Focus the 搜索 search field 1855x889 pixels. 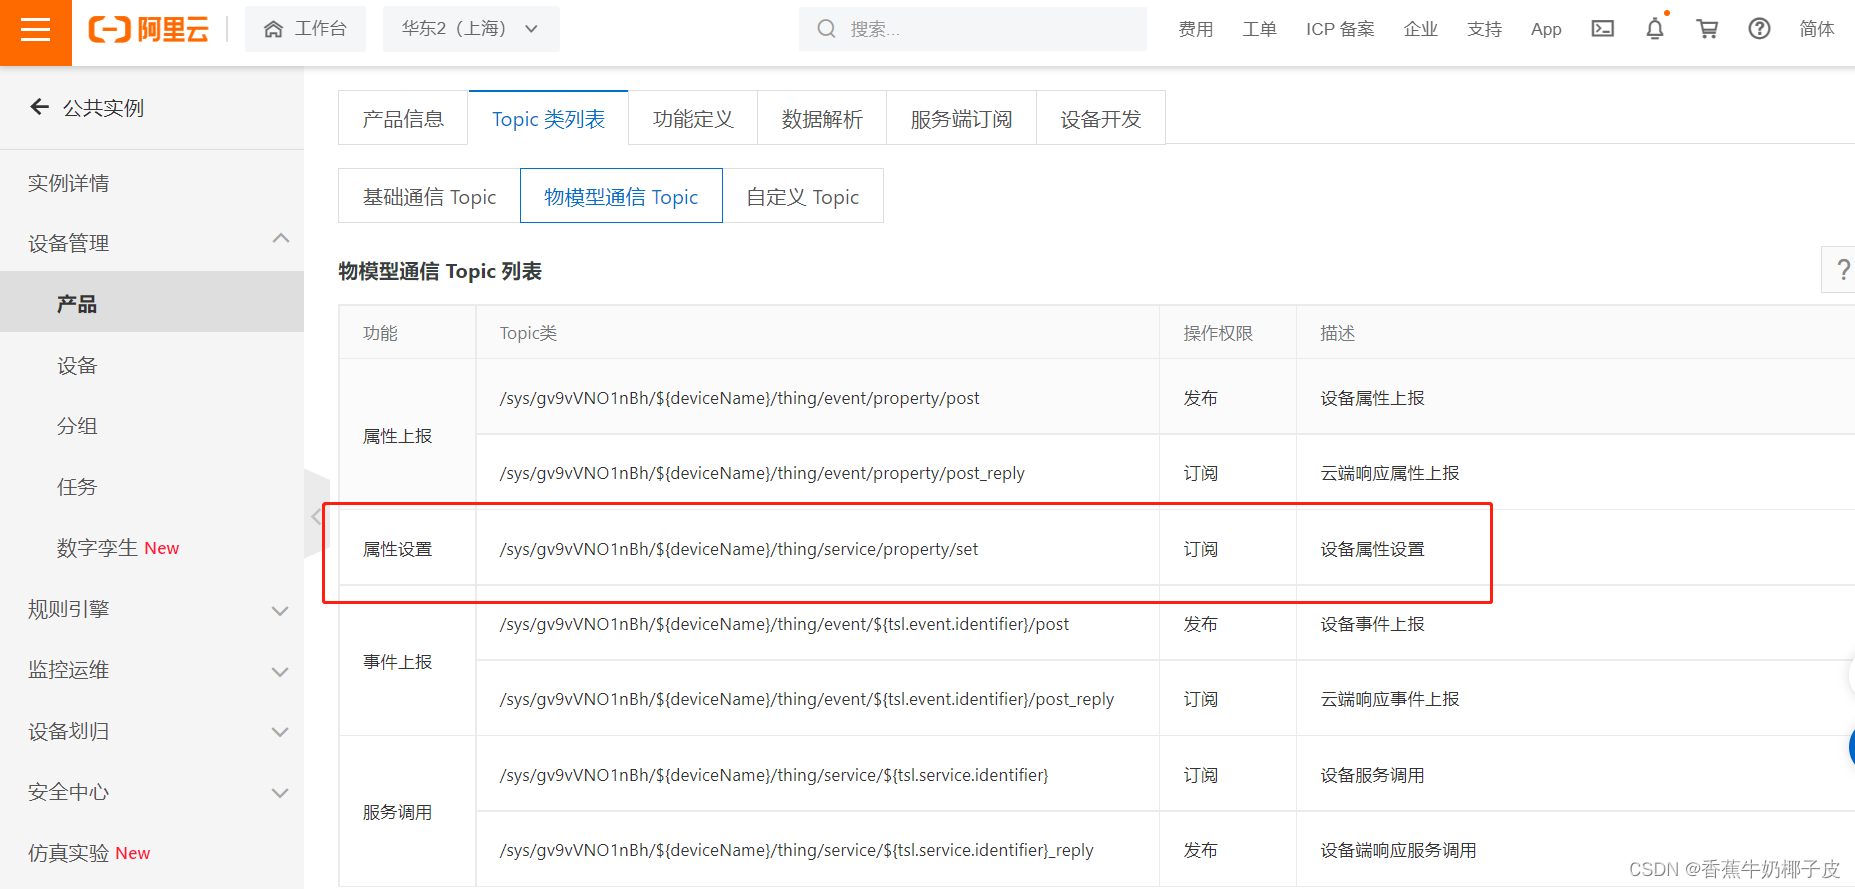973,29
